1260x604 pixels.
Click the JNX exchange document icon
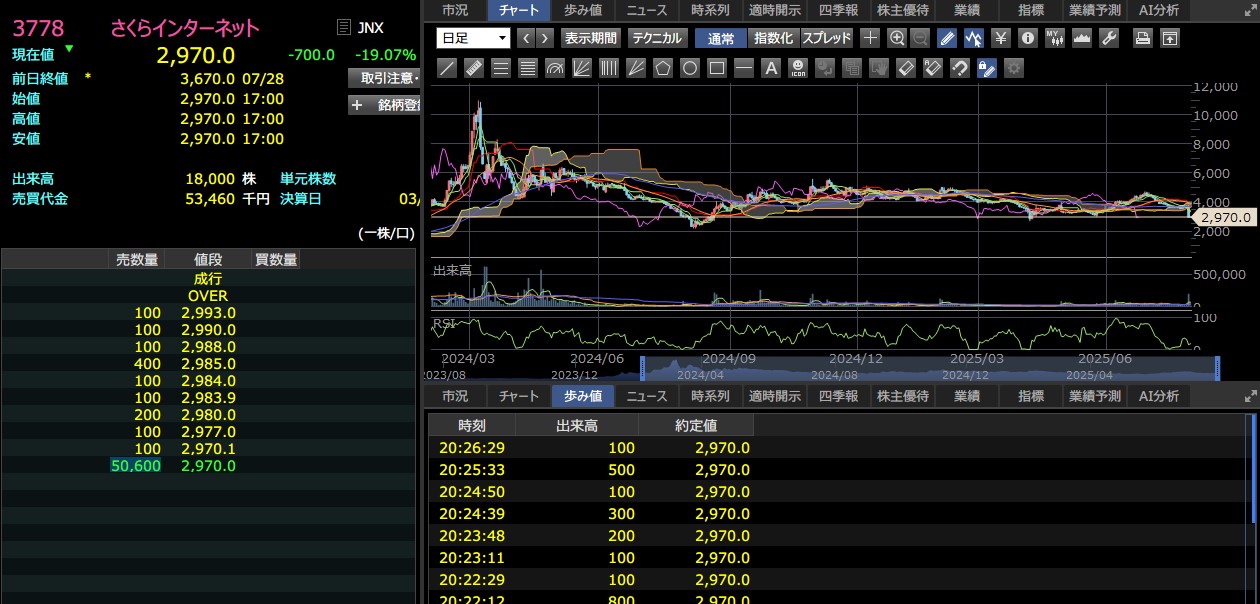coord(344,28)
